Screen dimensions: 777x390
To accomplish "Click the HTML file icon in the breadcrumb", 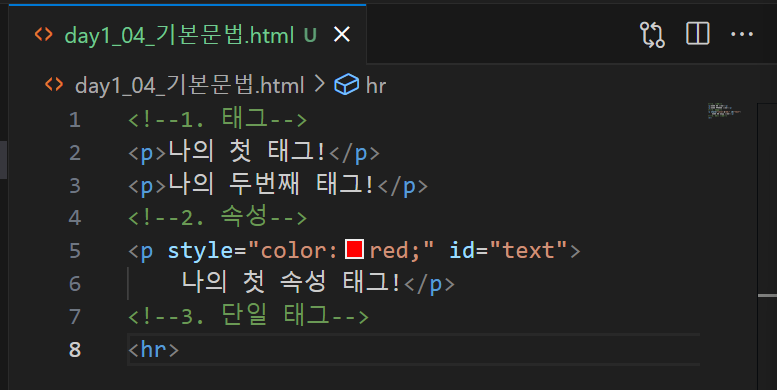I will (x=54, y=85).
